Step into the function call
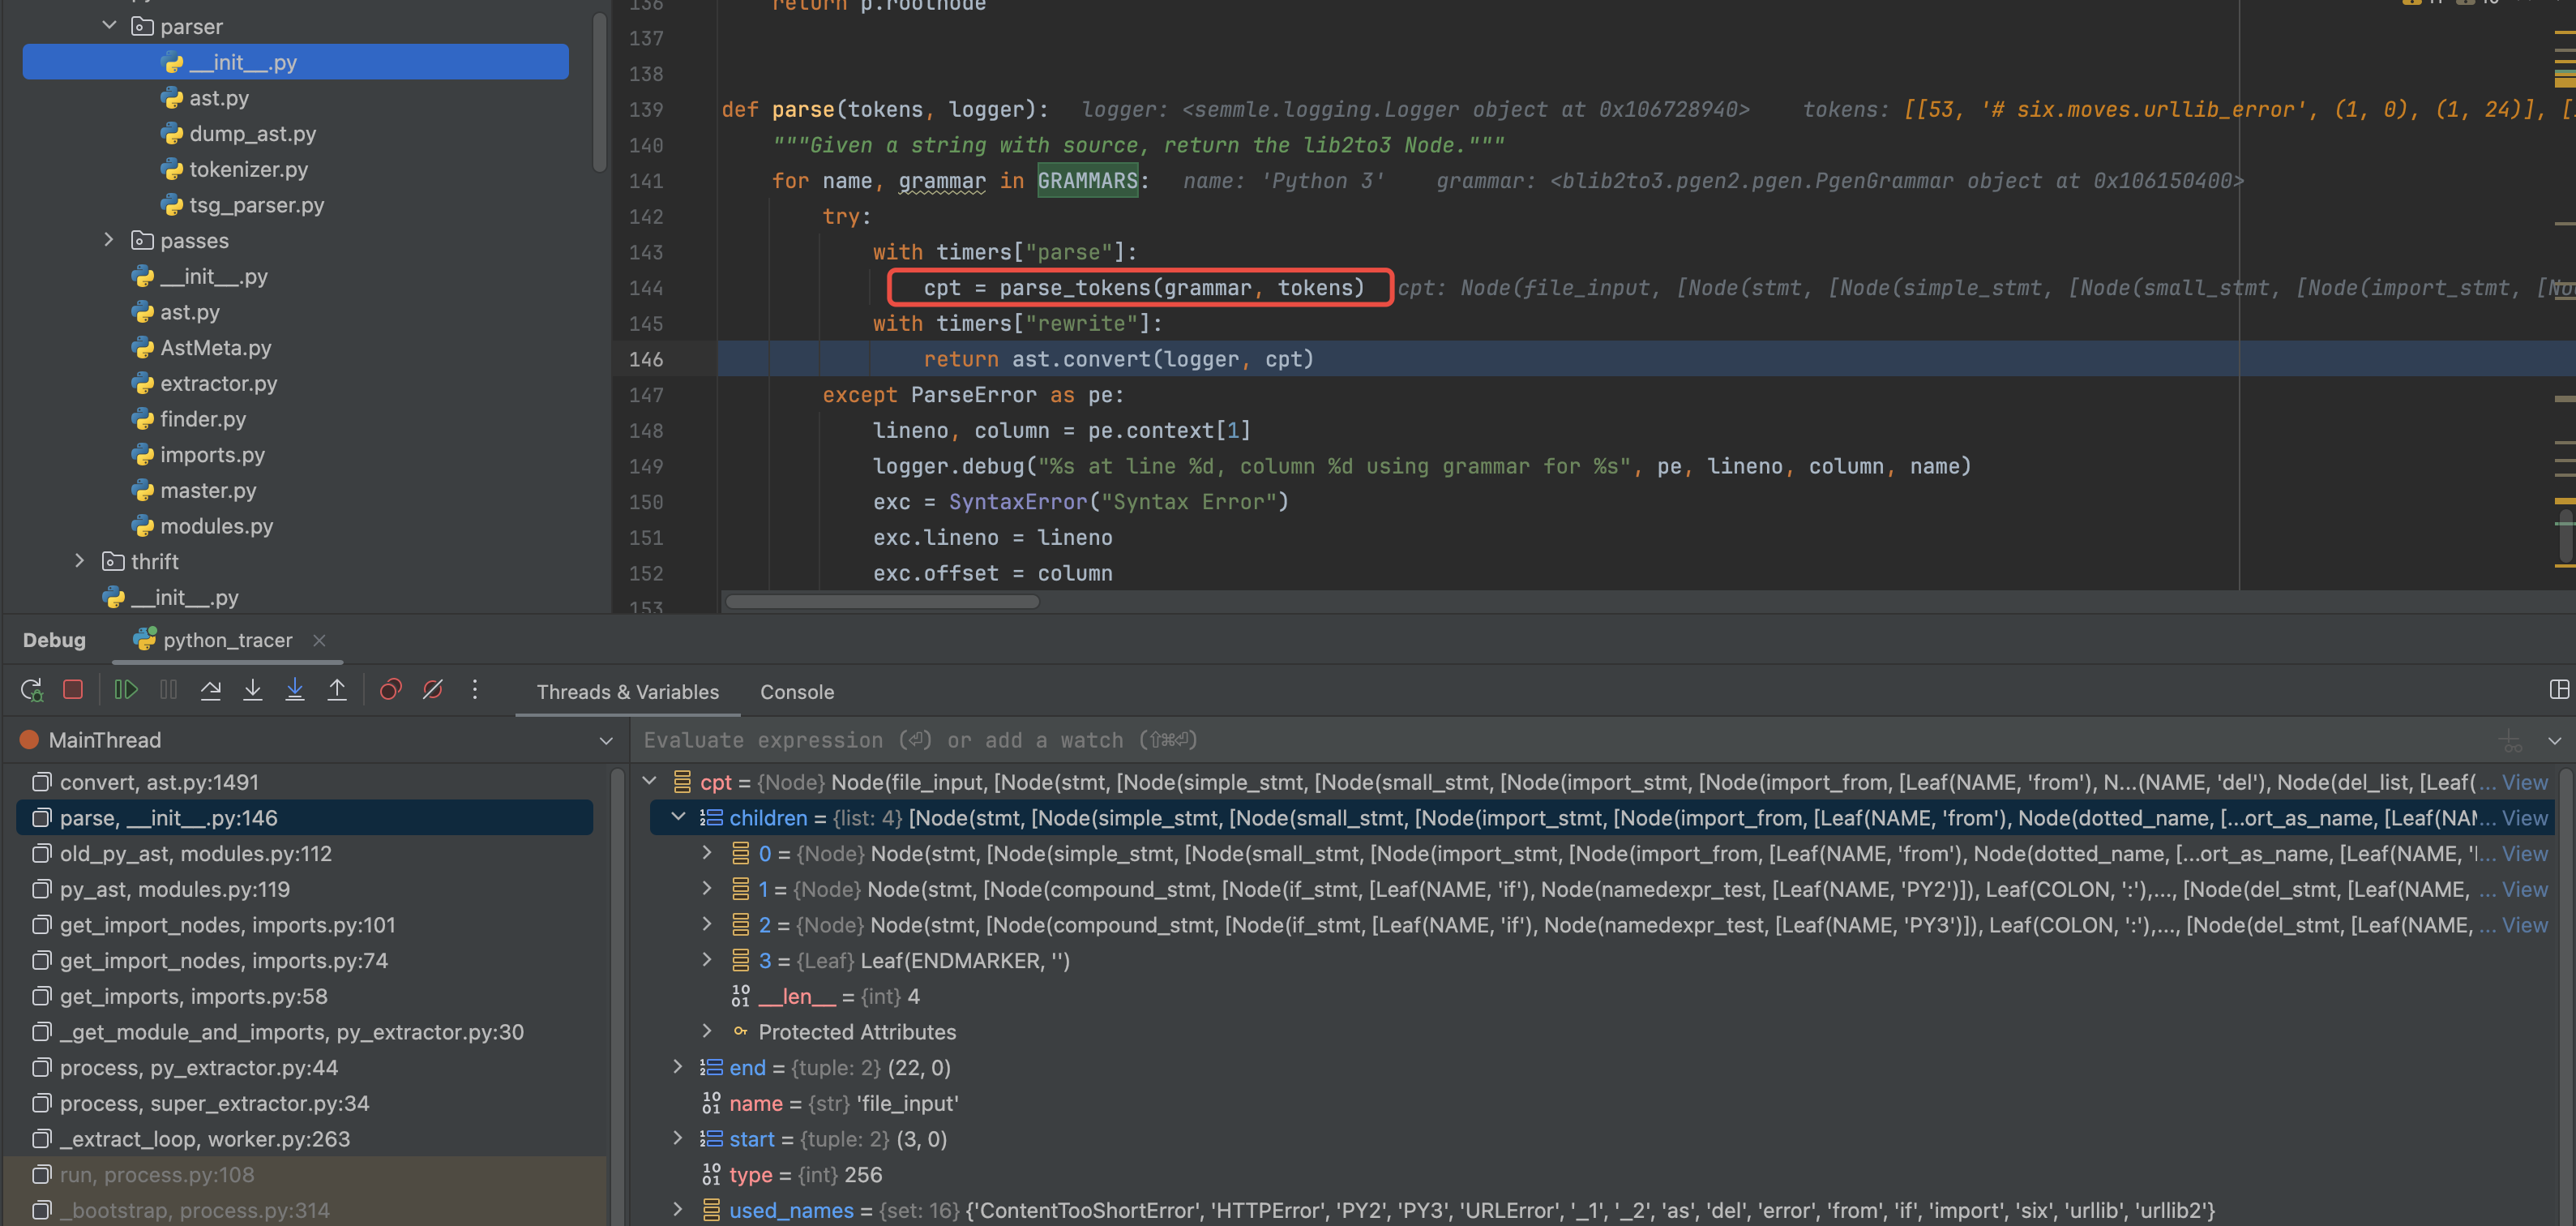2576x1226 pixels. (253, 690)
